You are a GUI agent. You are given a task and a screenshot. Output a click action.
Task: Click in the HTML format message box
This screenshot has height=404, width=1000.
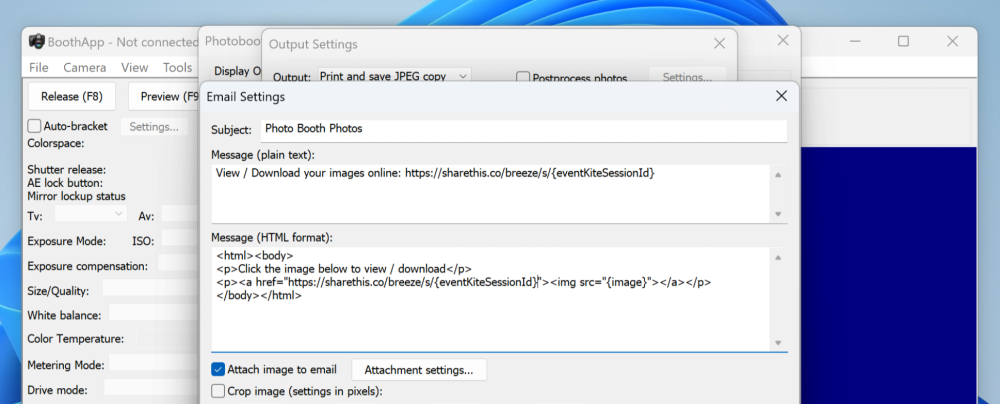click(490, 299)
